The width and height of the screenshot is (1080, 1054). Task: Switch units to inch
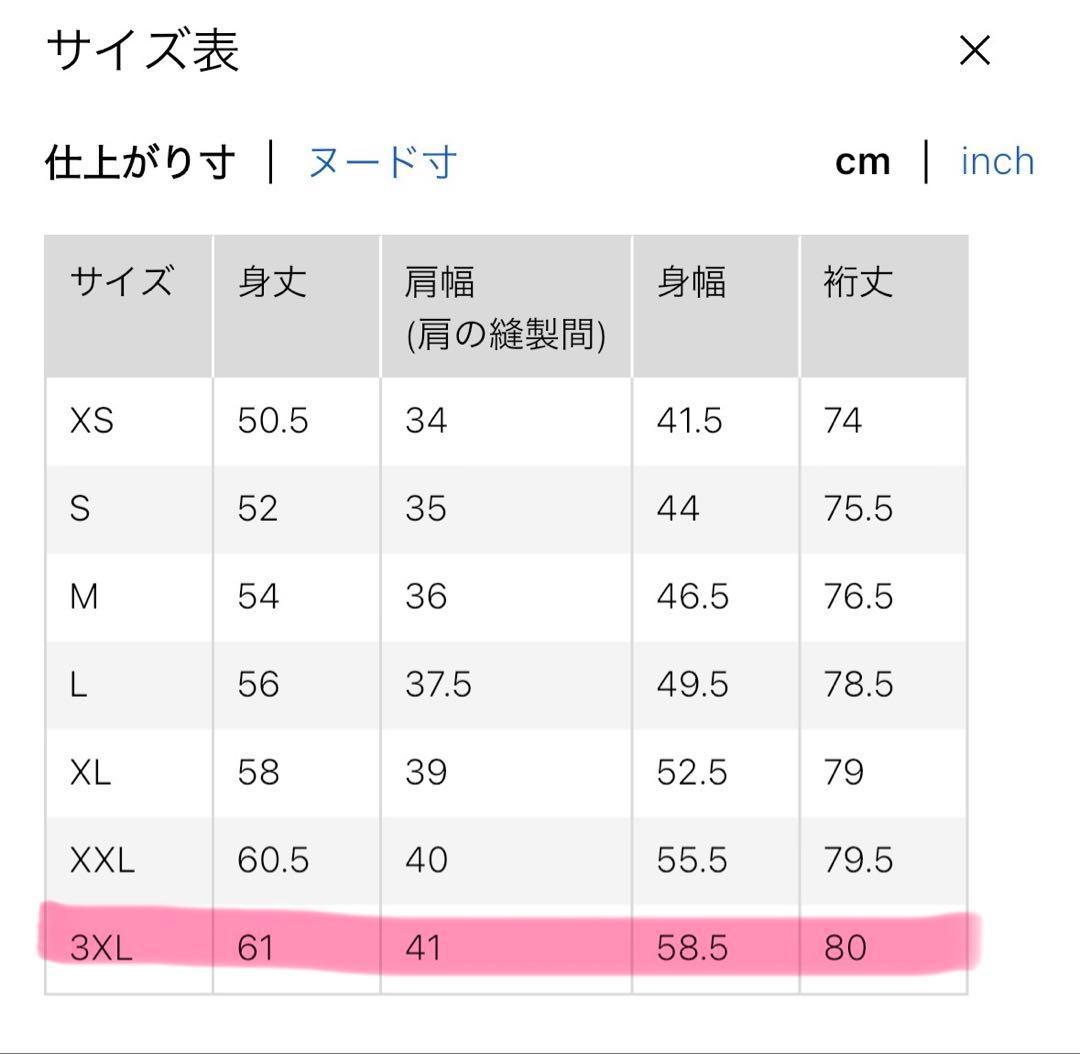coord(997,162)
